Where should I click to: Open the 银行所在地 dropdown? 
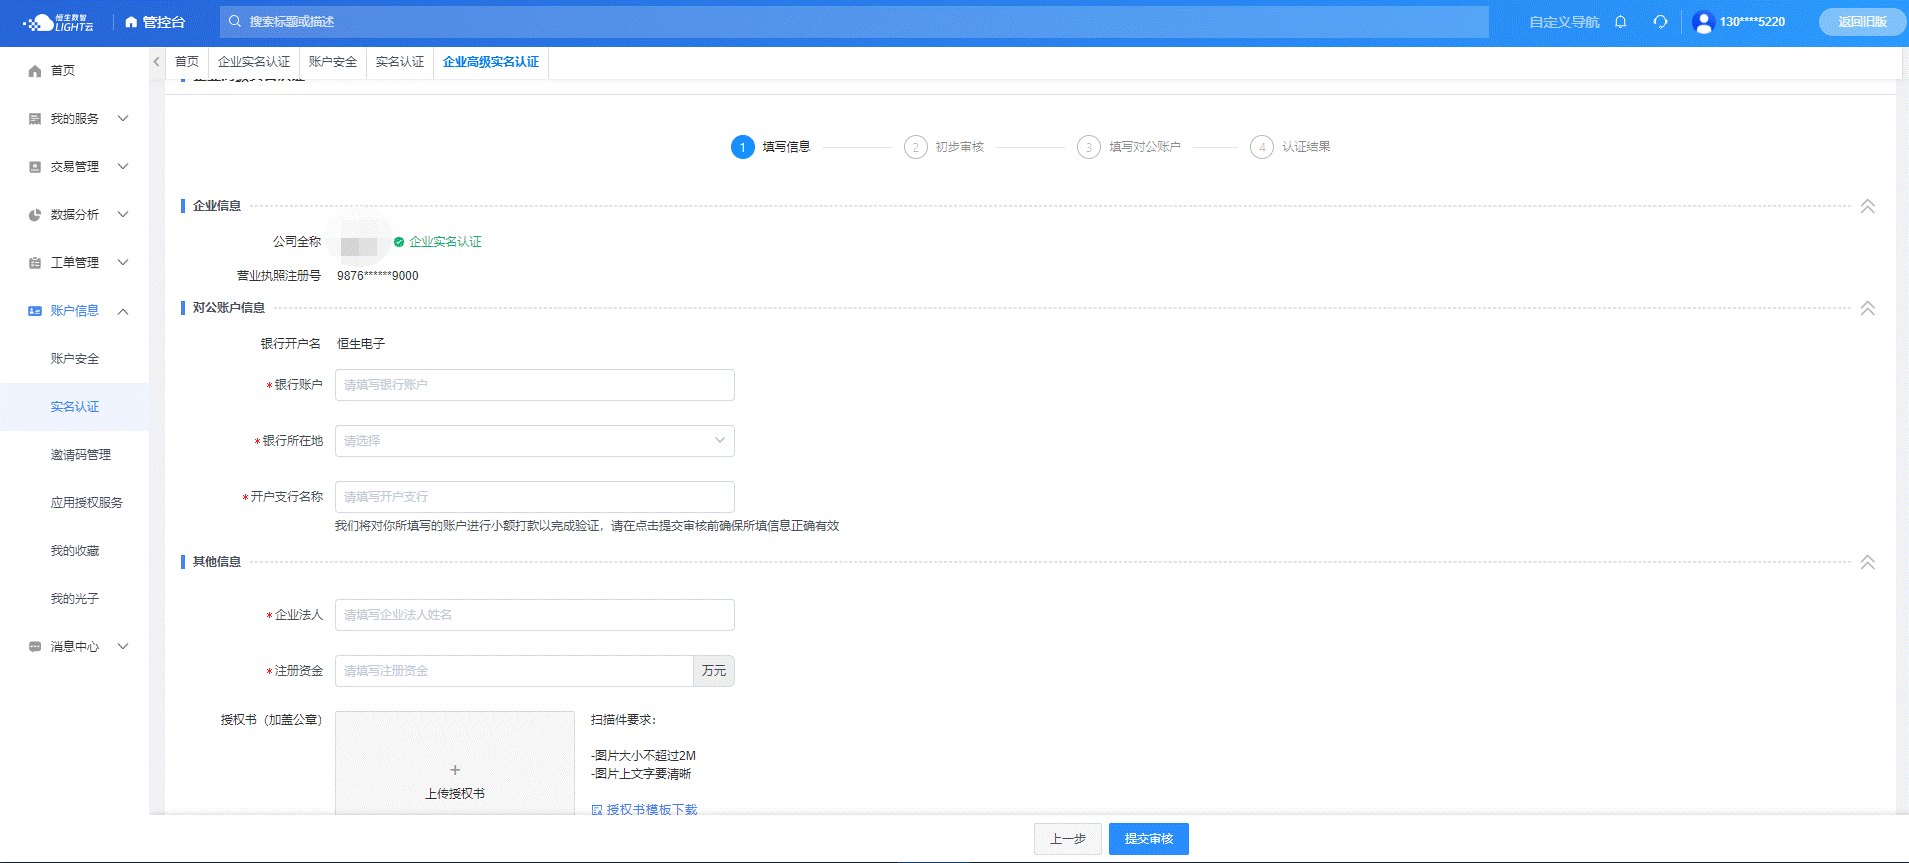point(535,441)
